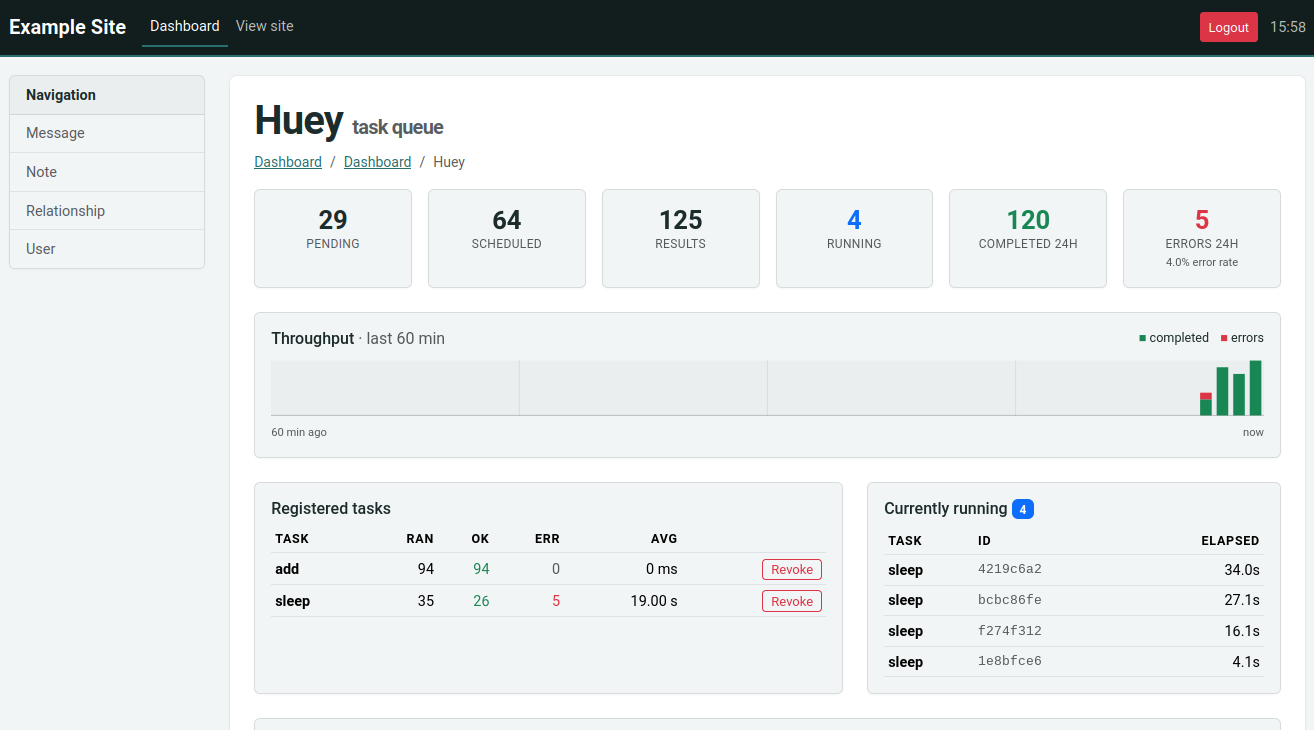
Task: Click the 64 Scheduled stat card
Action: pyautogui.click(x=507, y=238)
